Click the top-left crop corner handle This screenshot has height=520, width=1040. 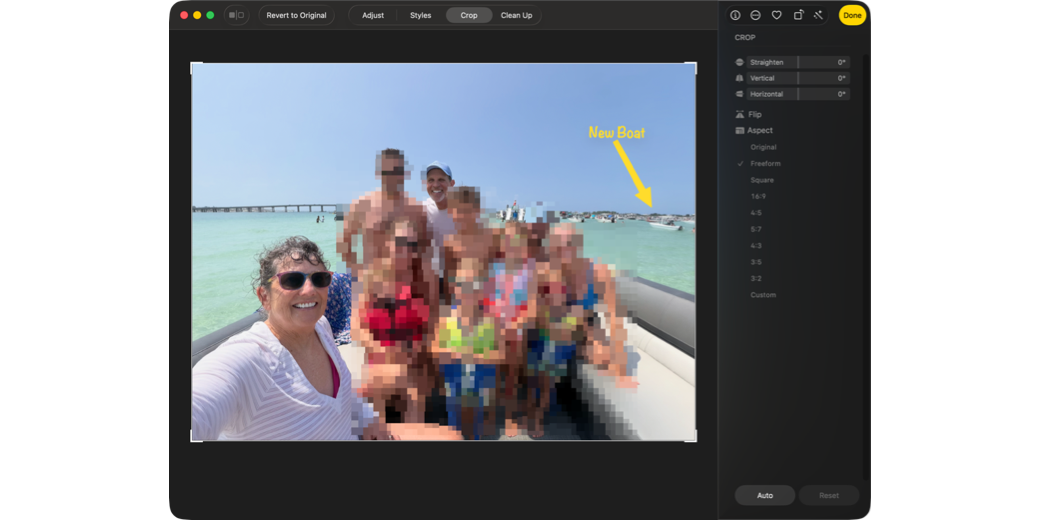192,64
